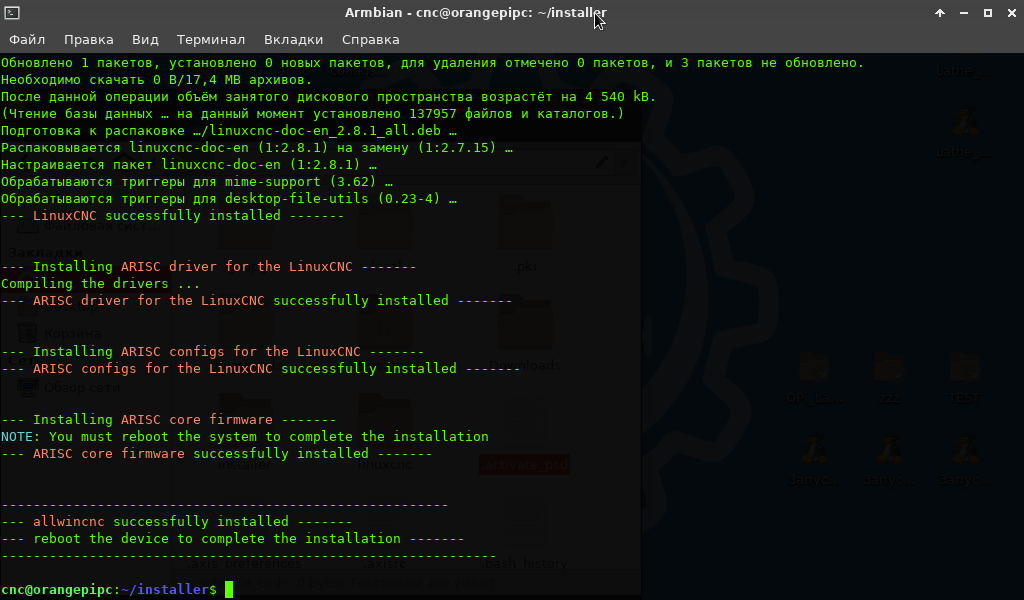Click the line '--- LinuxCNC successfully installed'

pyautogui.click(x=172, y=215)
